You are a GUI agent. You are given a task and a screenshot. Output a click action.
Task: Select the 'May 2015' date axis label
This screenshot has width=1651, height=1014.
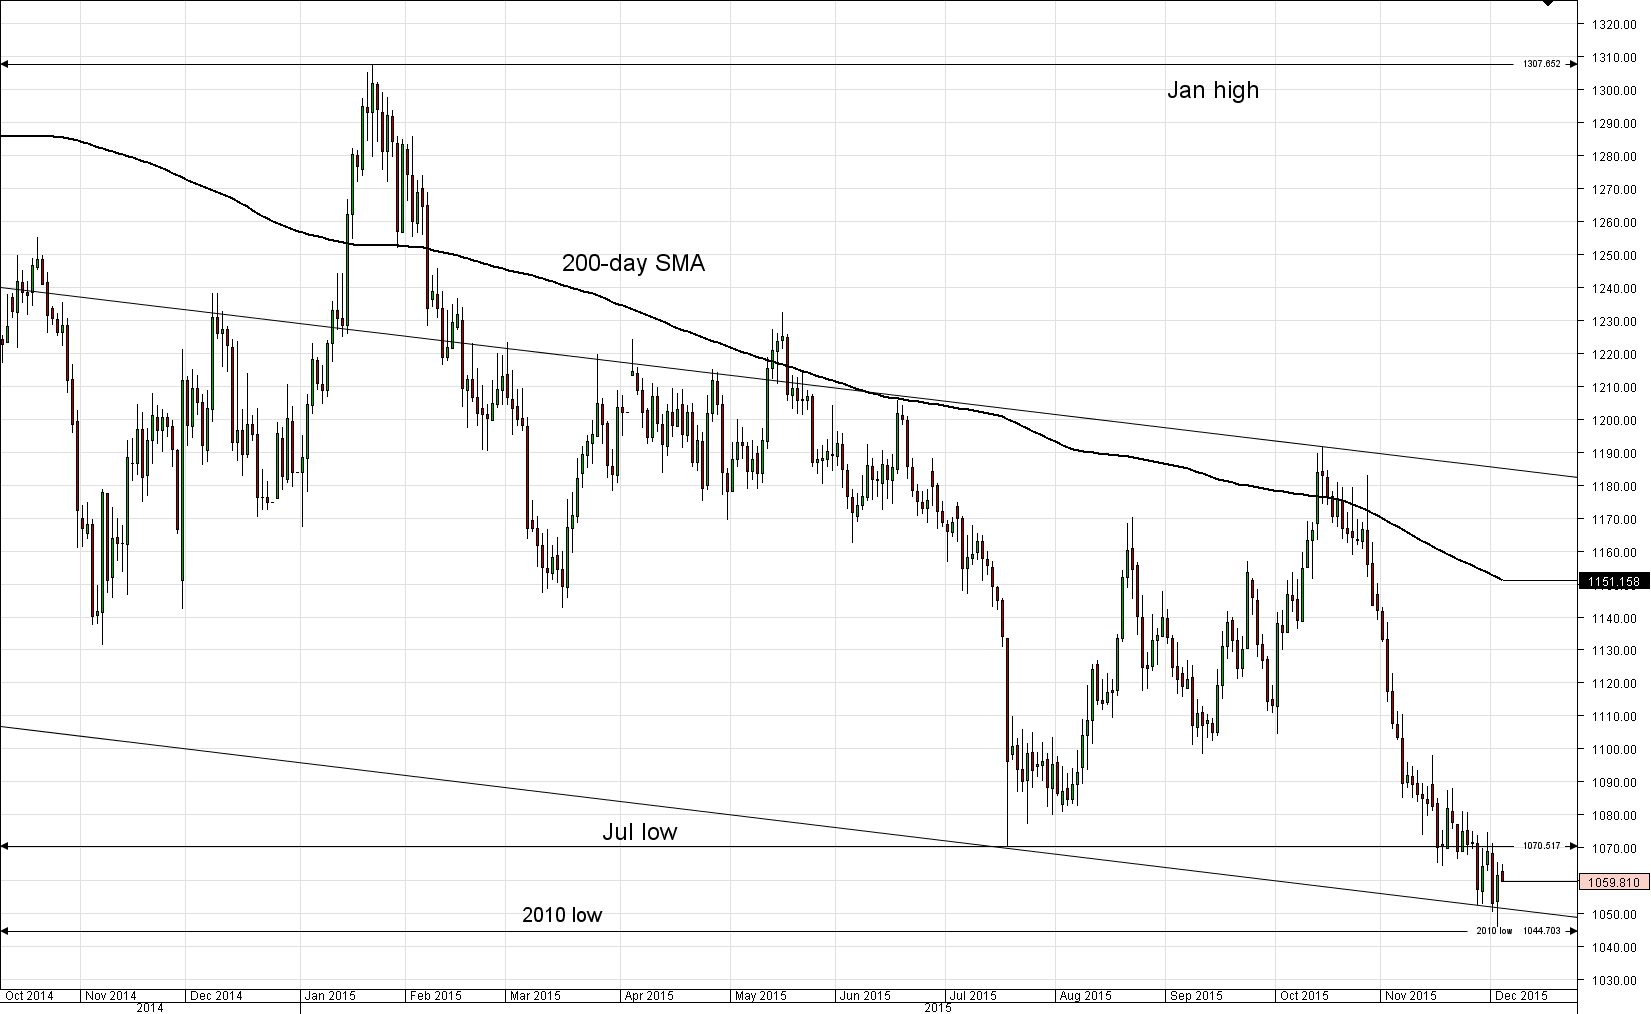point(761,996)
